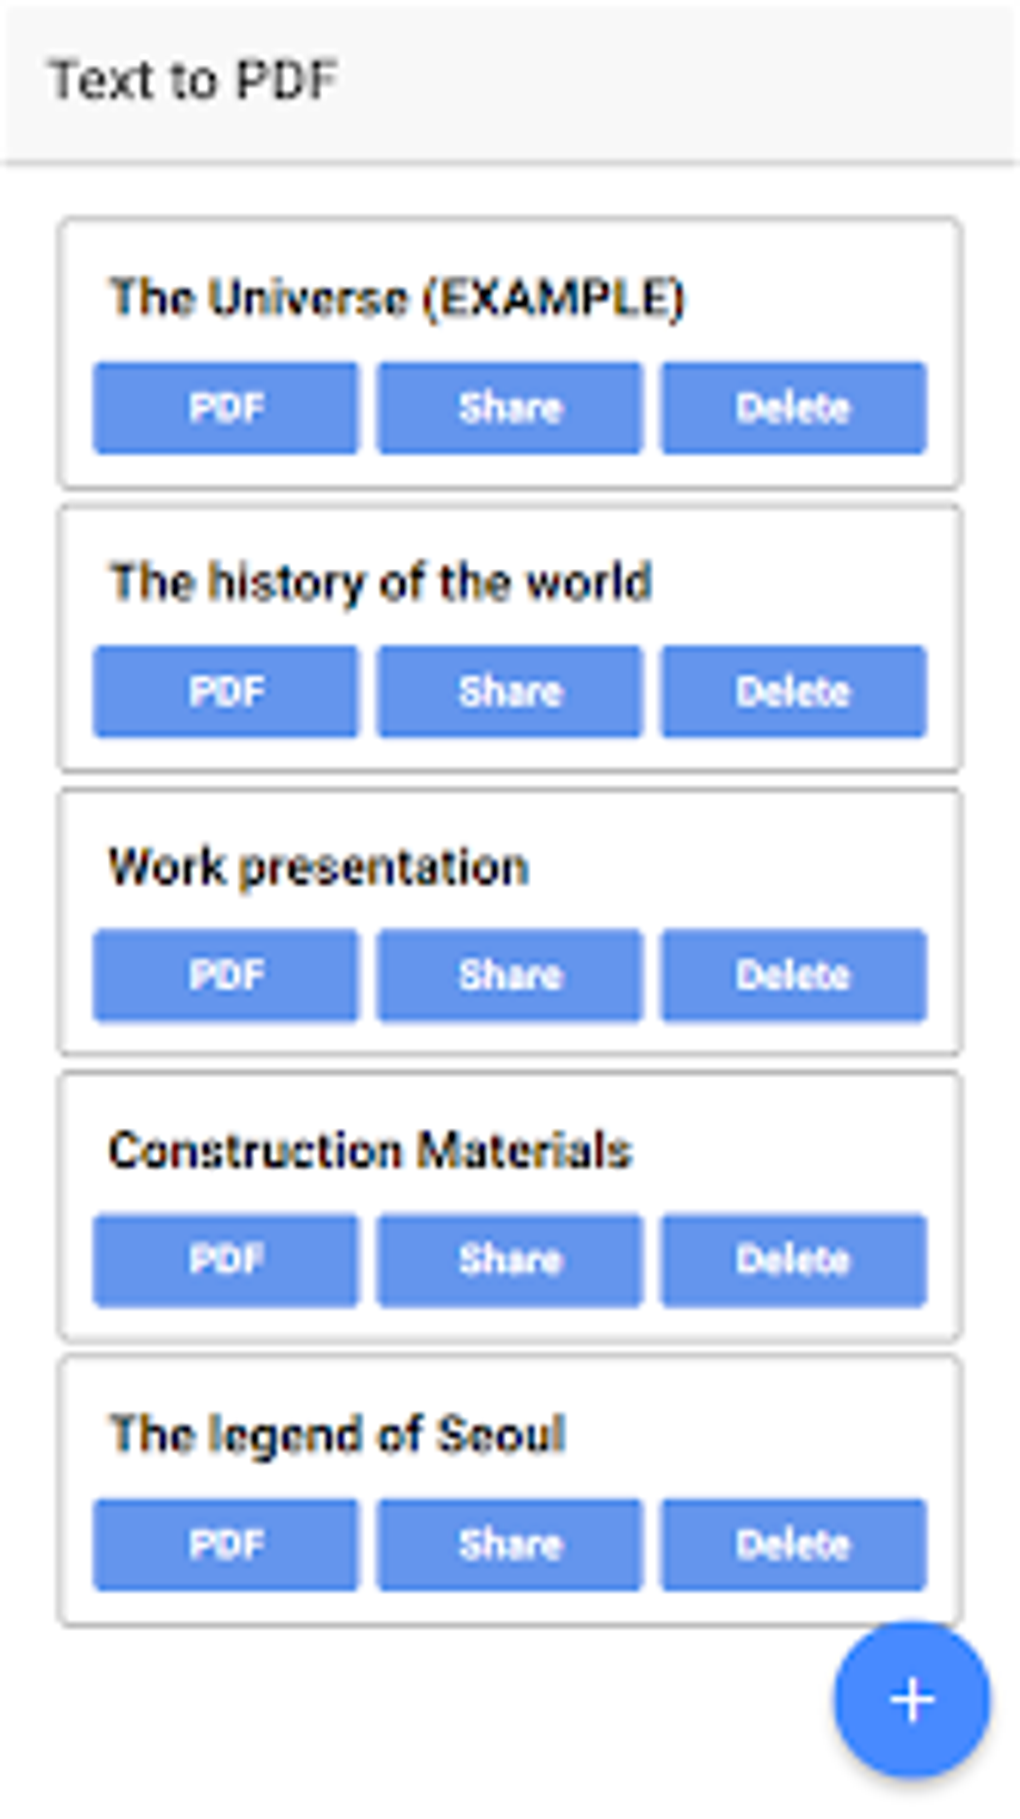Screen dimensions: 1020x1819
Task: Share the "Construction Materials" document
Action: pos(508,1258)
